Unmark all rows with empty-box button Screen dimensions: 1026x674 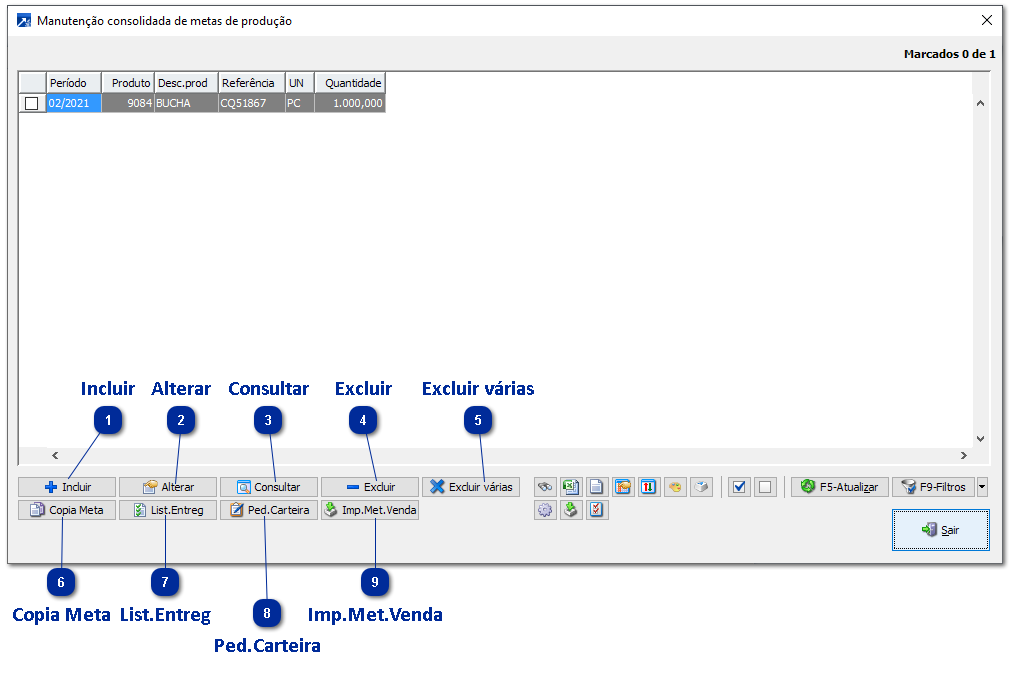pos(765,487)
